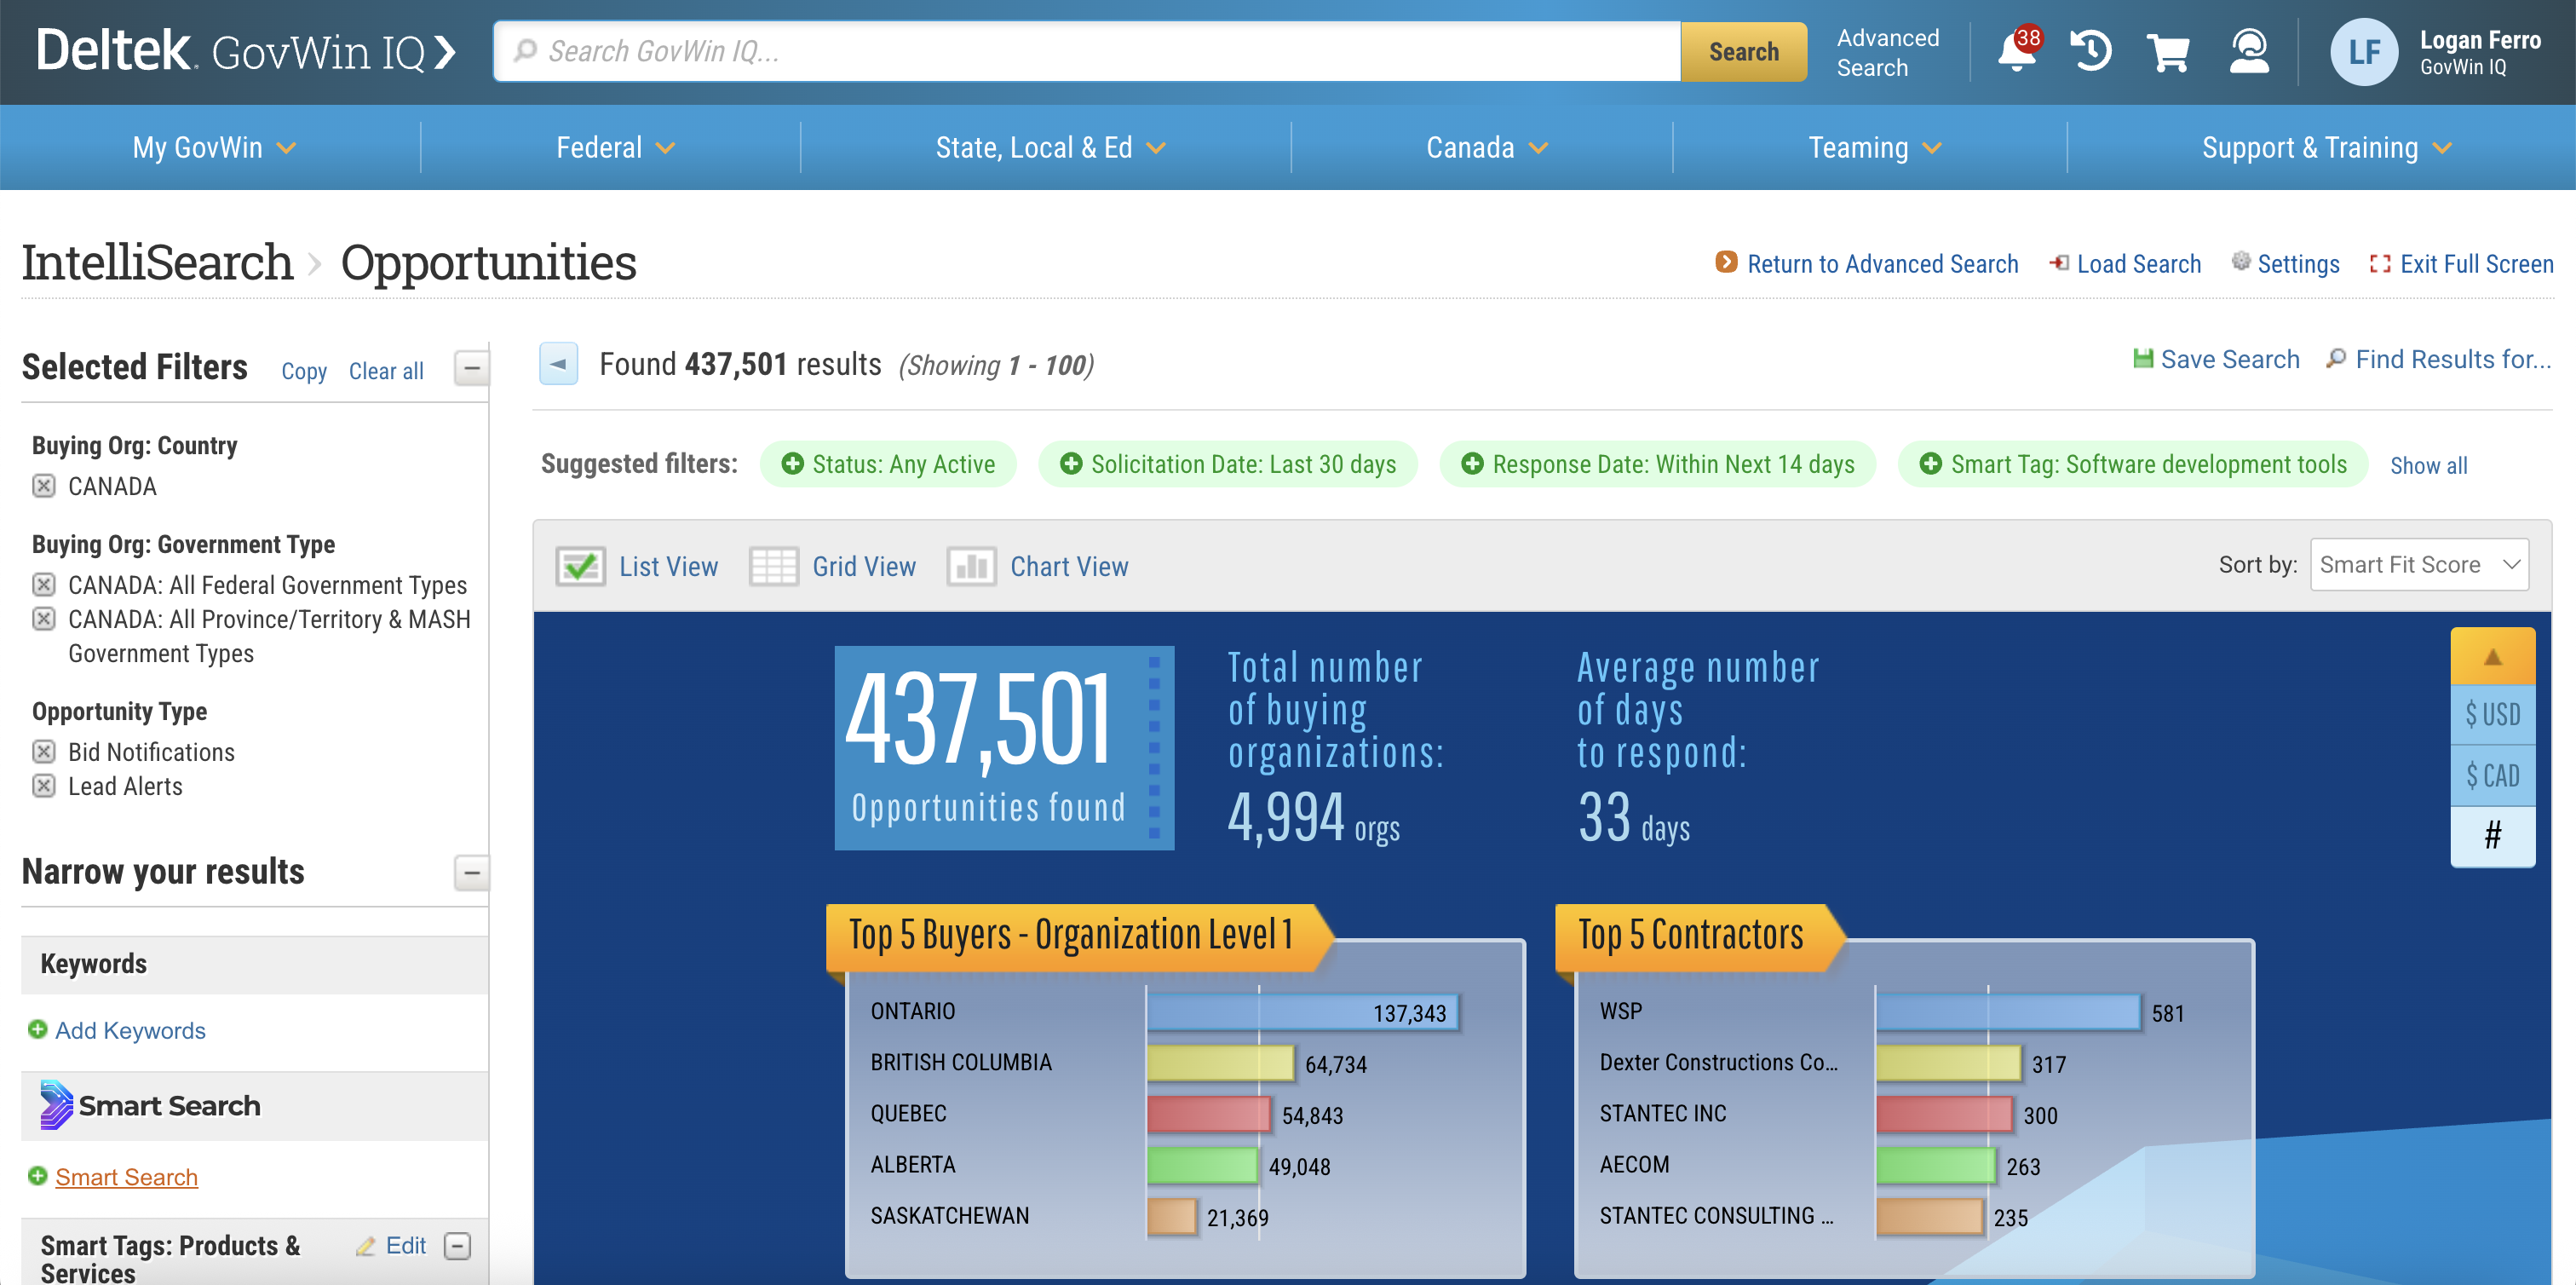Collapse sidebar with the left arrow button

[x=558, y=364]
